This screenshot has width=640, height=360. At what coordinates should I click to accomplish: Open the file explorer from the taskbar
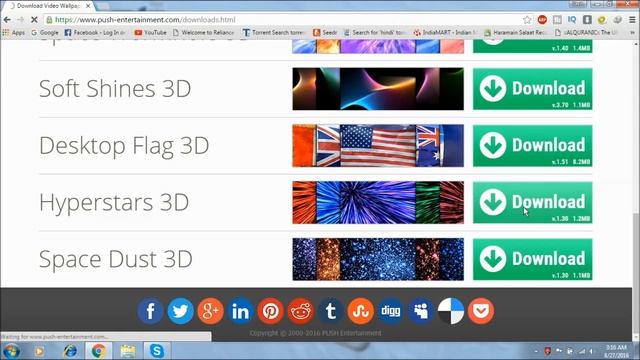click(128, 351)
